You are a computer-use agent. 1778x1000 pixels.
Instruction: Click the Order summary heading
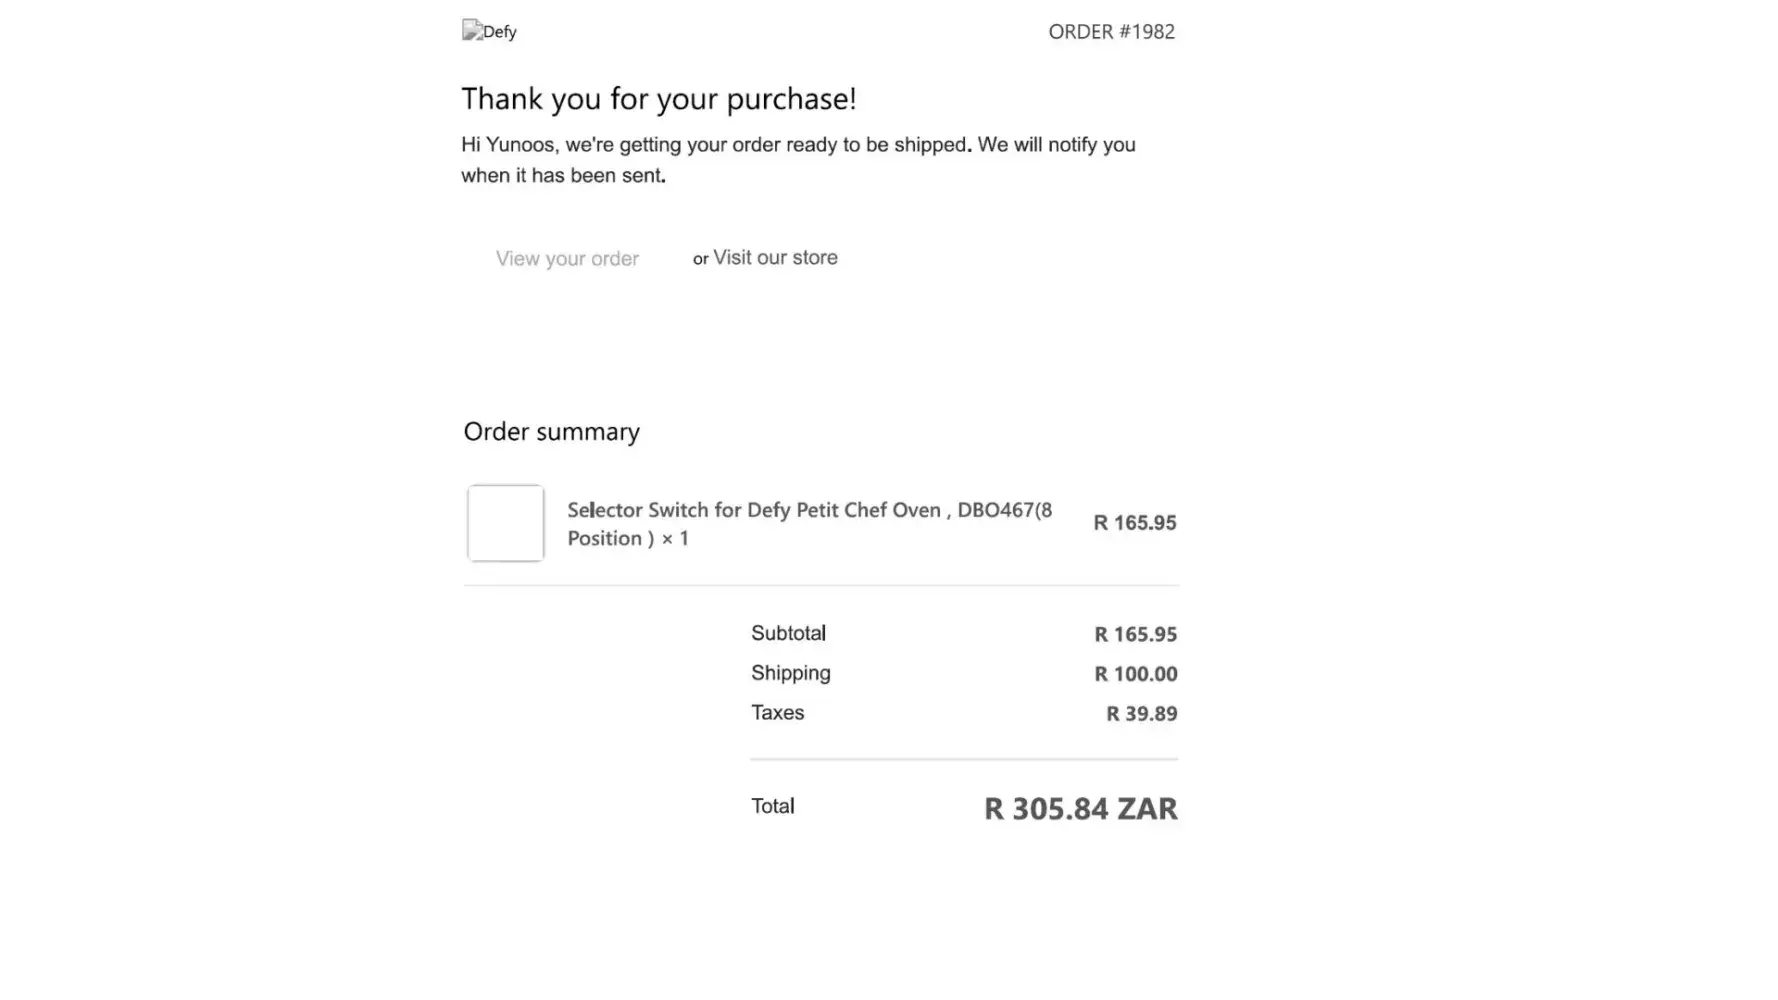[x=551, y=431]
